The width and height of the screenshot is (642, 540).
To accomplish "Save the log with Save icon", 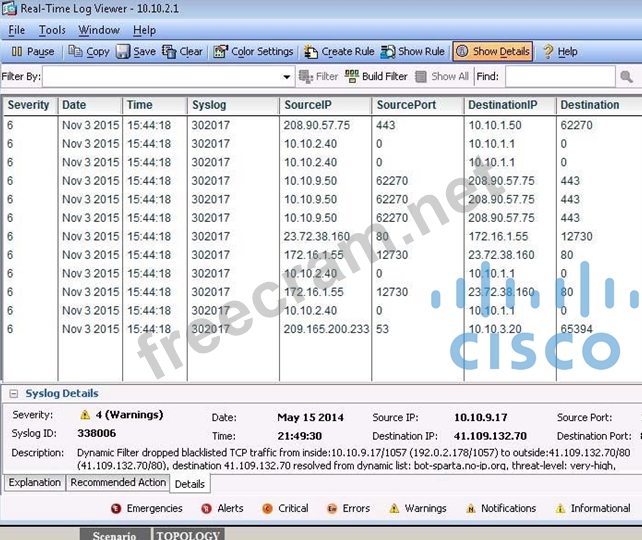I will (x=135, y=52).
